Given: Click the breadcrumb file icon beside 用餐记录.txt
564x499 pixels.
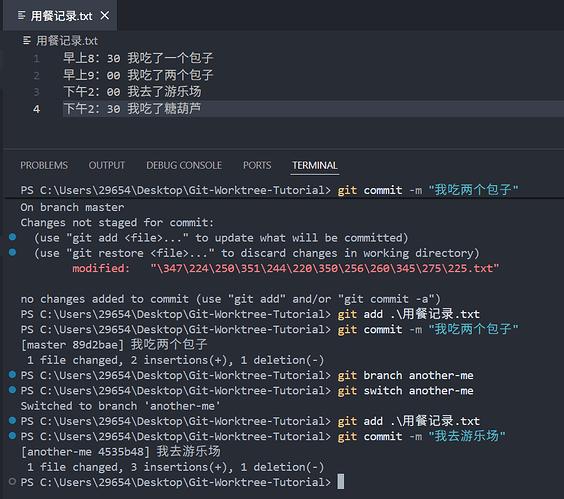Looking at the screenshot, I should 27,40.
